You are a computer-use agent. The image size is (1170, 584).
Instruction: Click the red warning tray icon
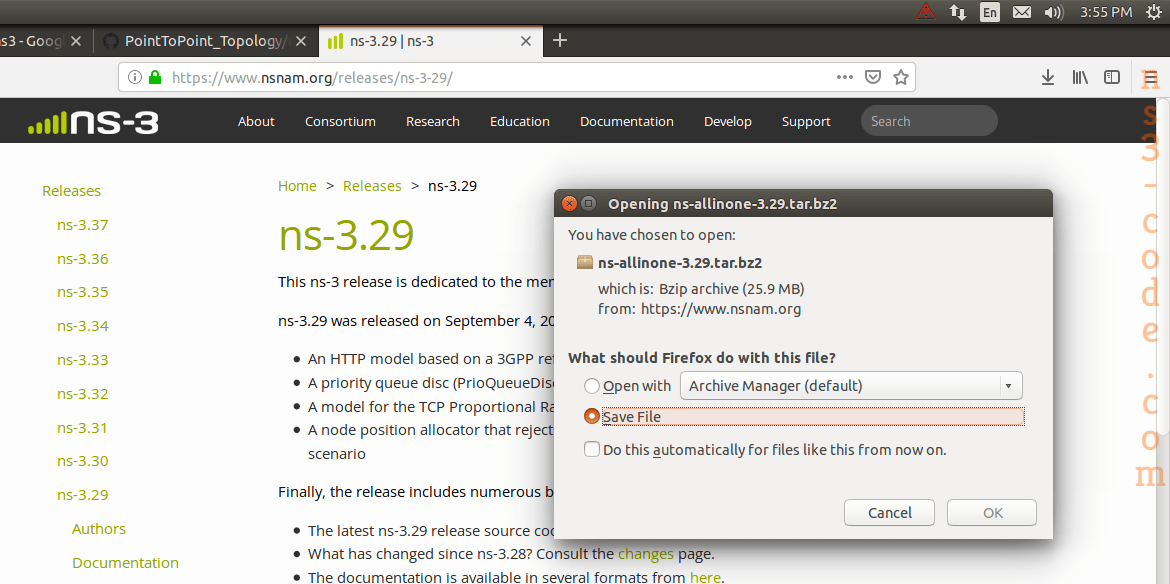coord(925,12)
